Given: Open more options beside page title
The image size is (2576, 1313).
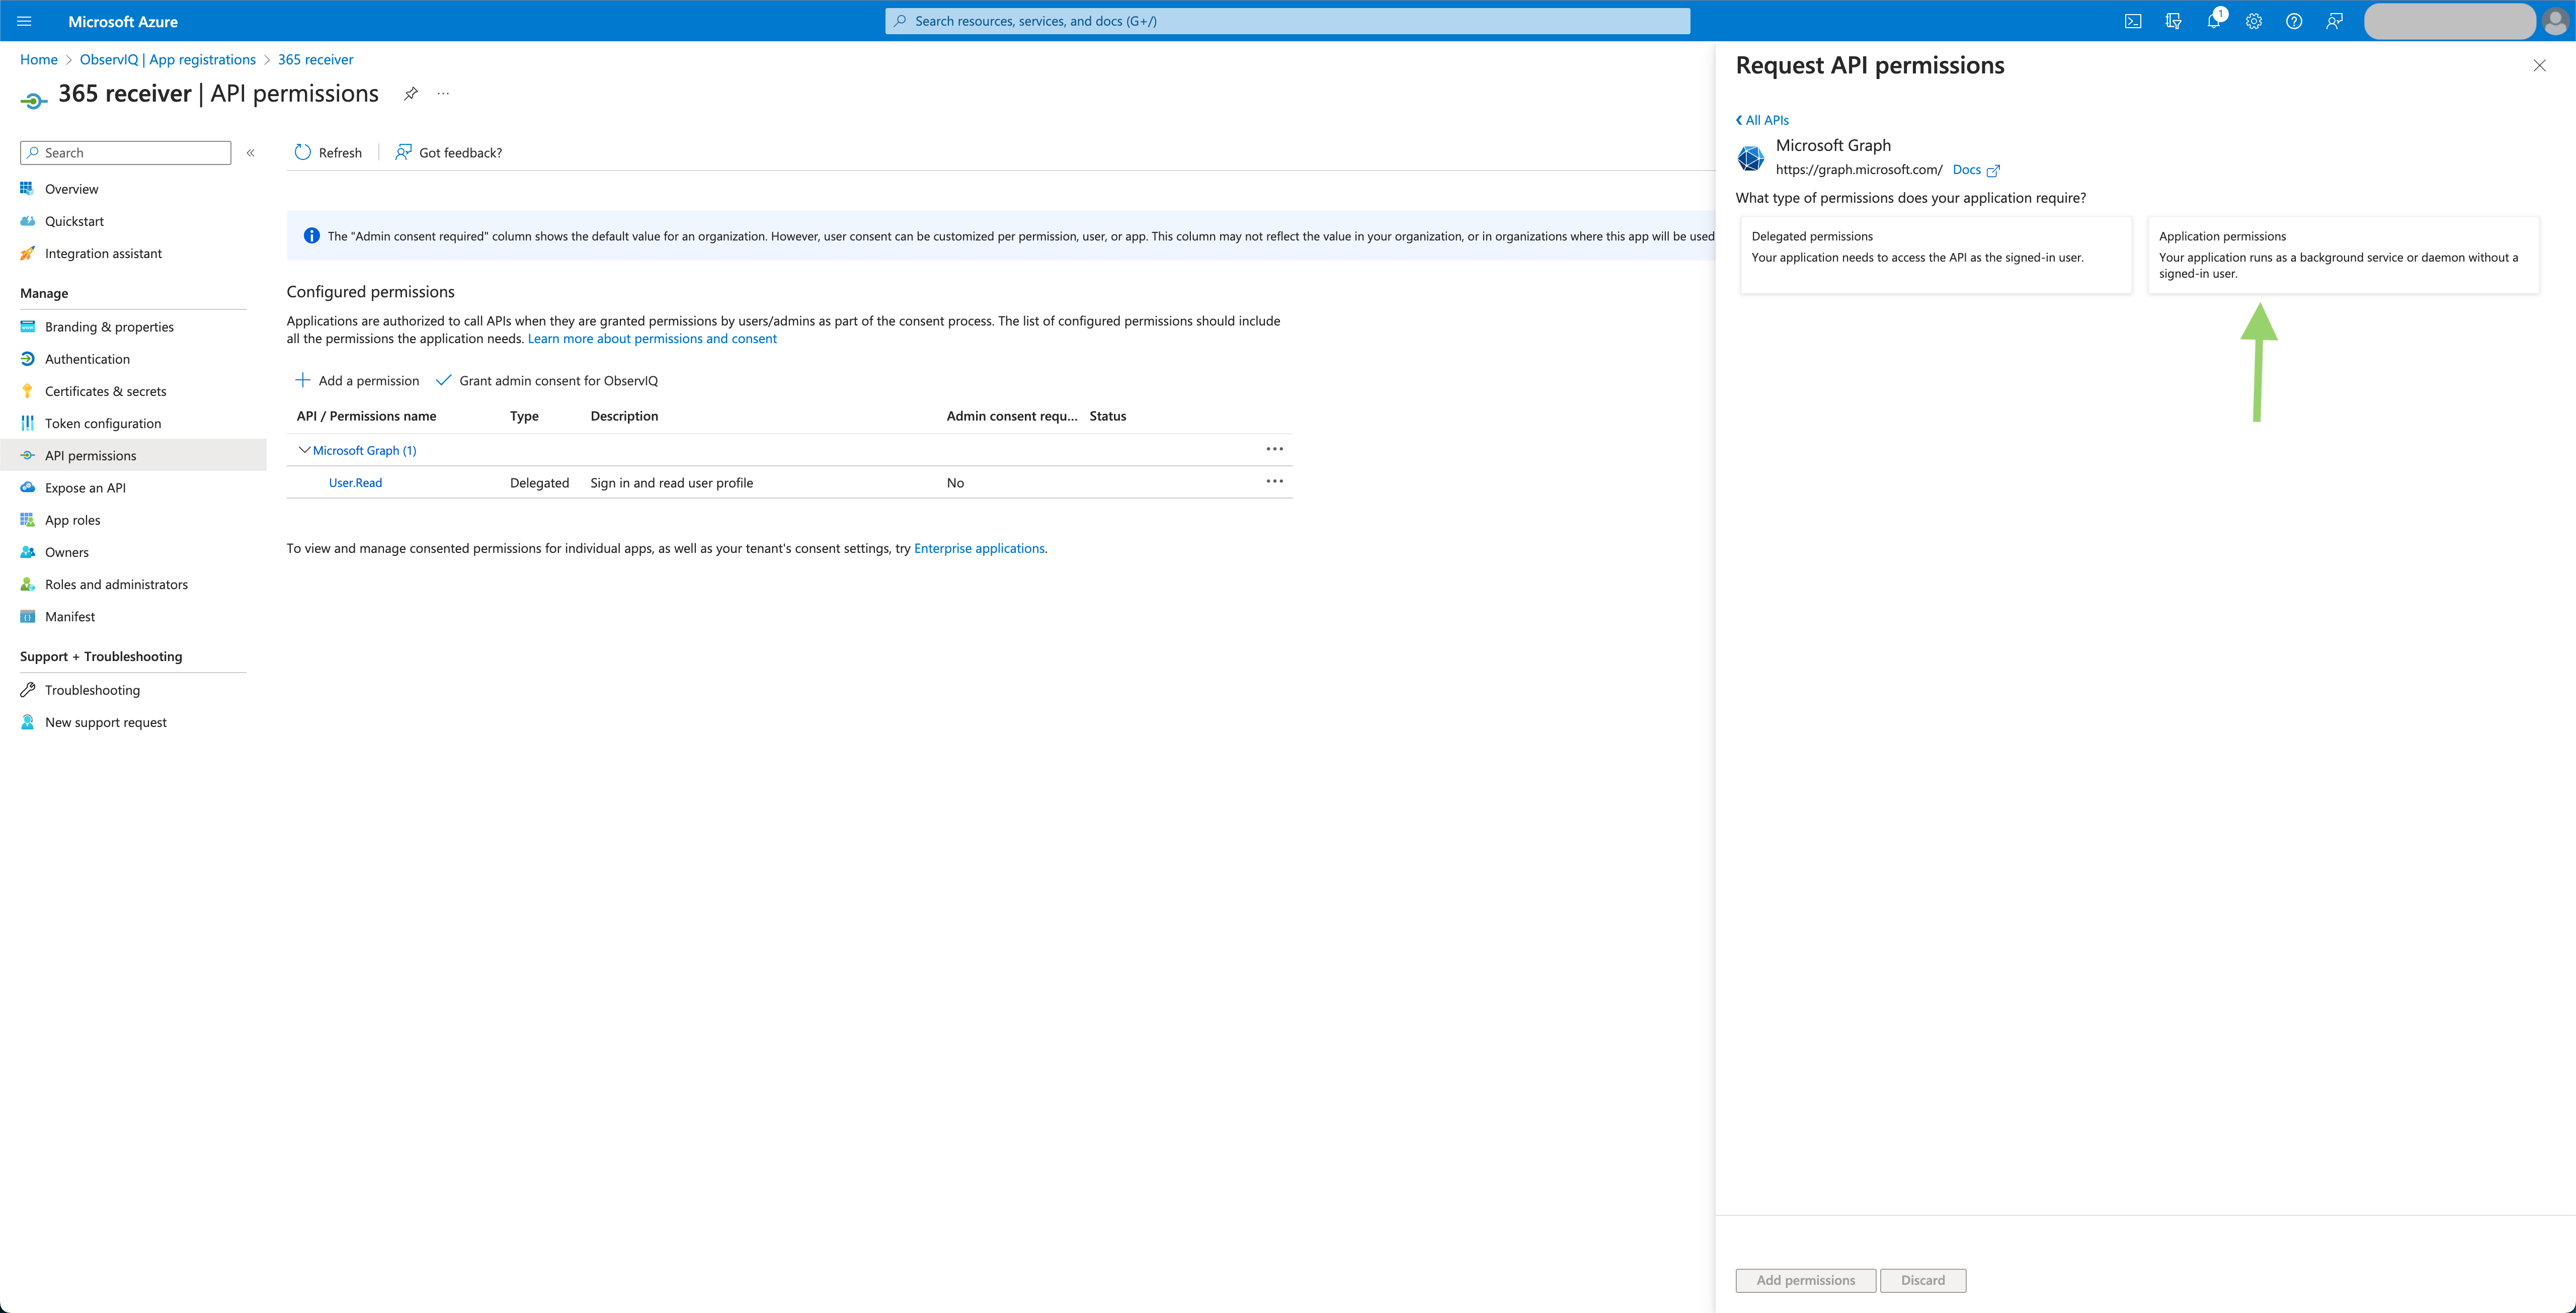Looking at the screenshot, I should pyautogui.click(x=442, y=93).
